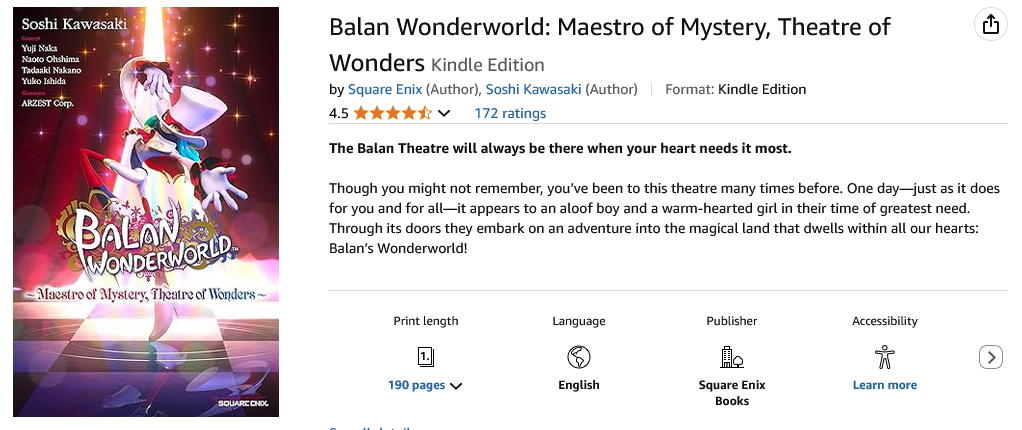
Task: Click the publisher building icon
Action: [732, 356]
